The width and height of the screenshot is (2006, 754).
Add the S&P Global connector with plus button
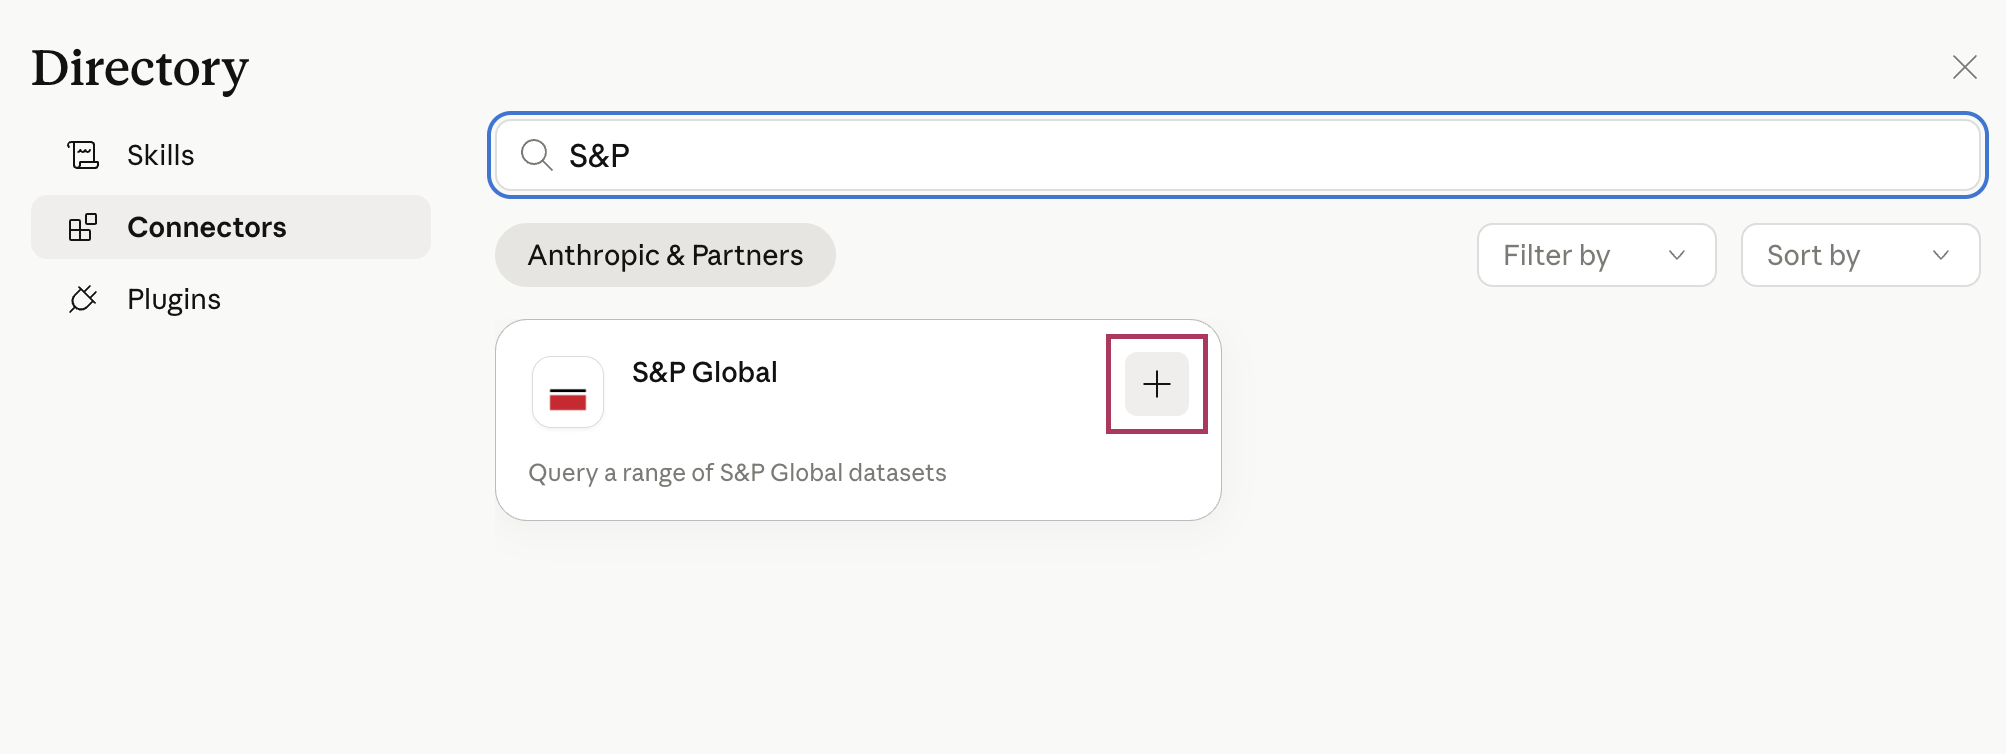pos(1156,384)
